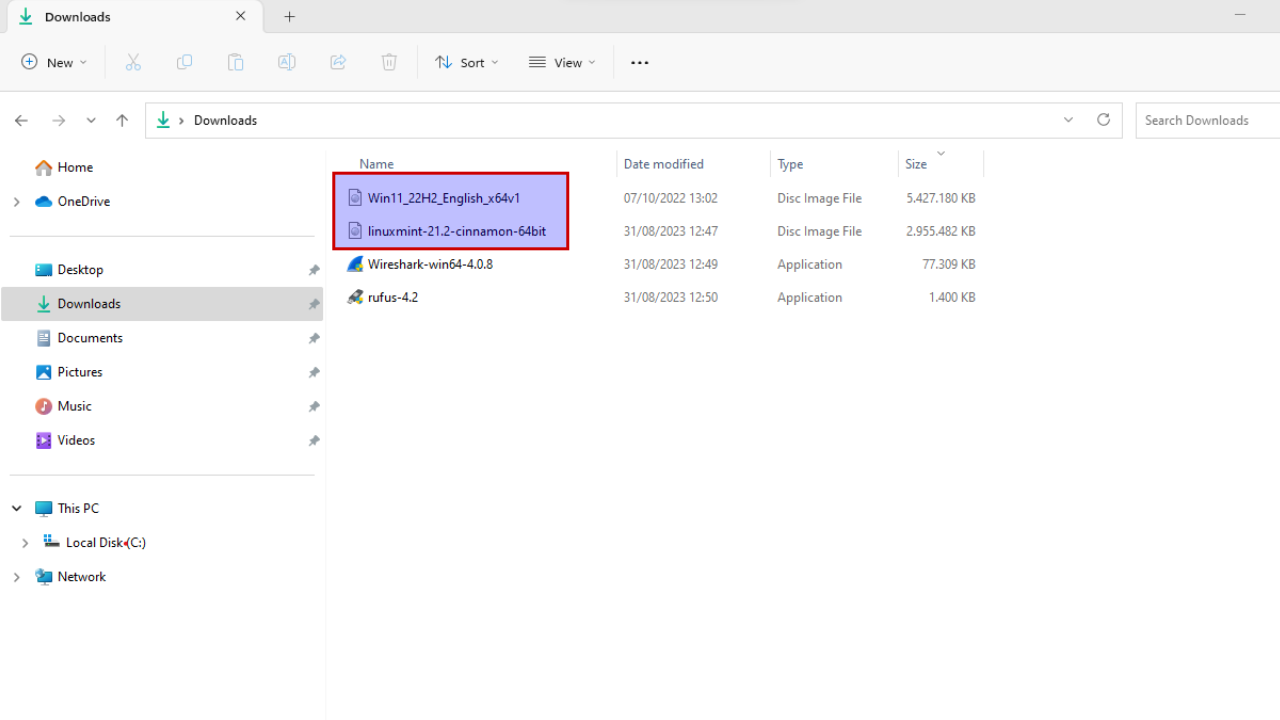Unpin Desktop using its pin icon
This screenshot has height=720, width=1280.
(x=314, y=270)
